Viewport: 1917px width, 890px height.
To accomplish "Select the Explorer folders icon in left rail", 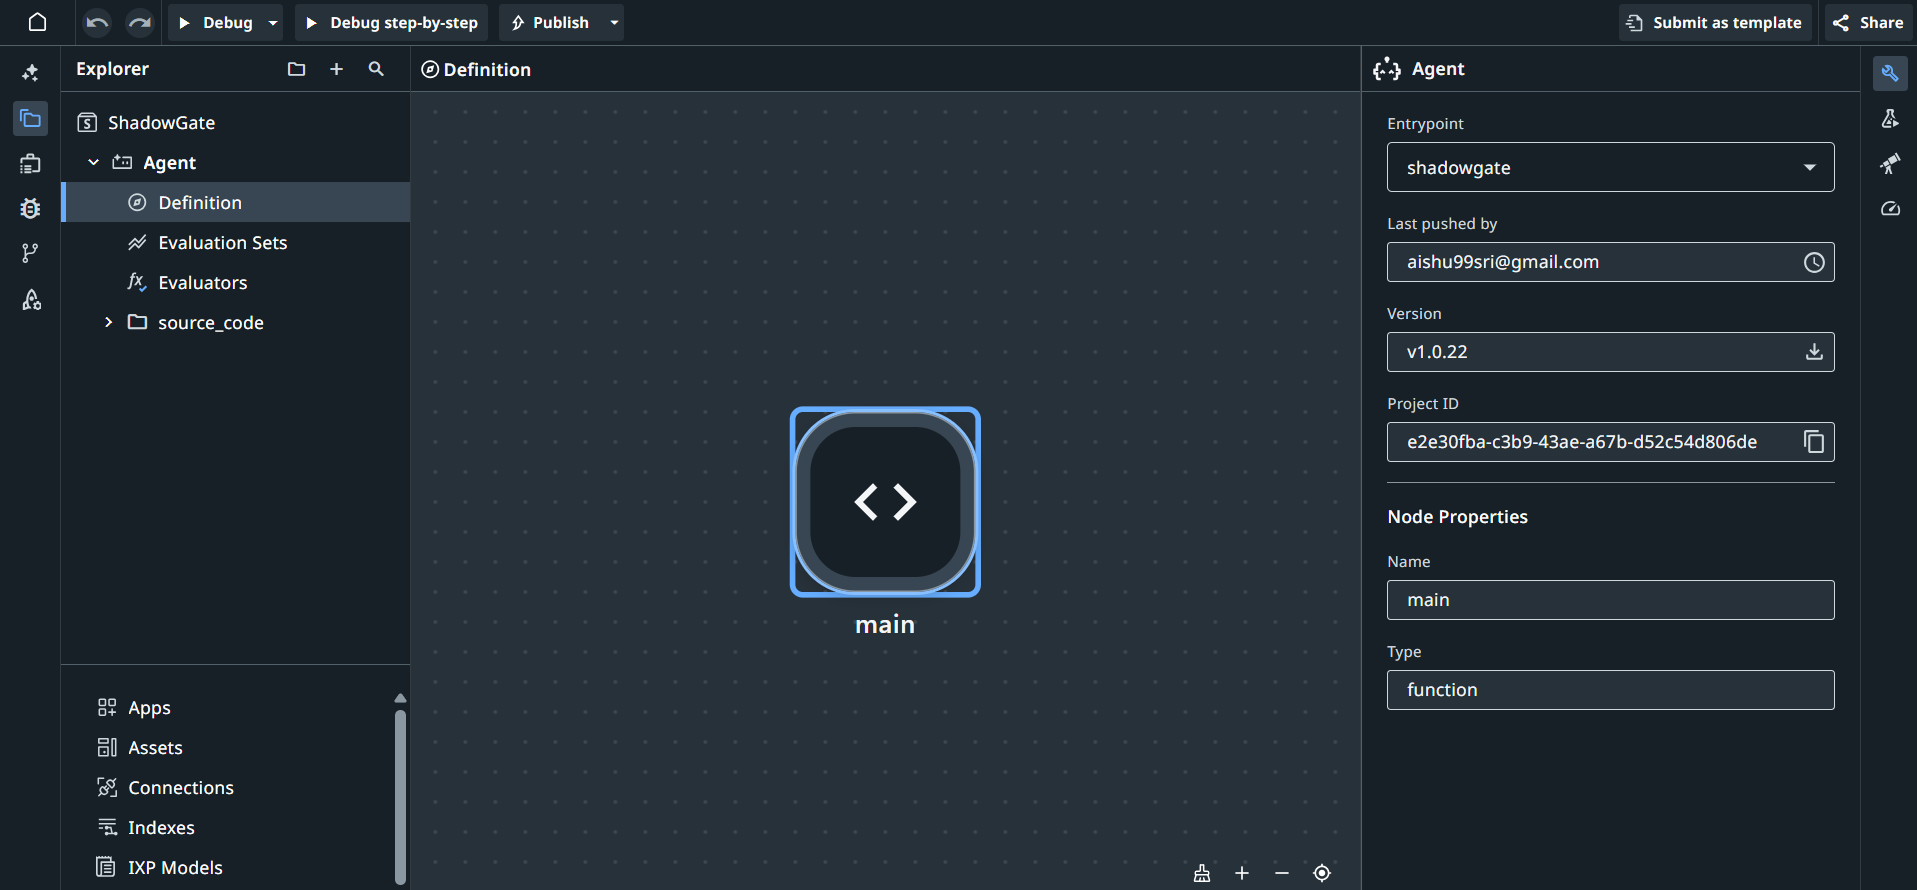I will click(x=31, y=118).
